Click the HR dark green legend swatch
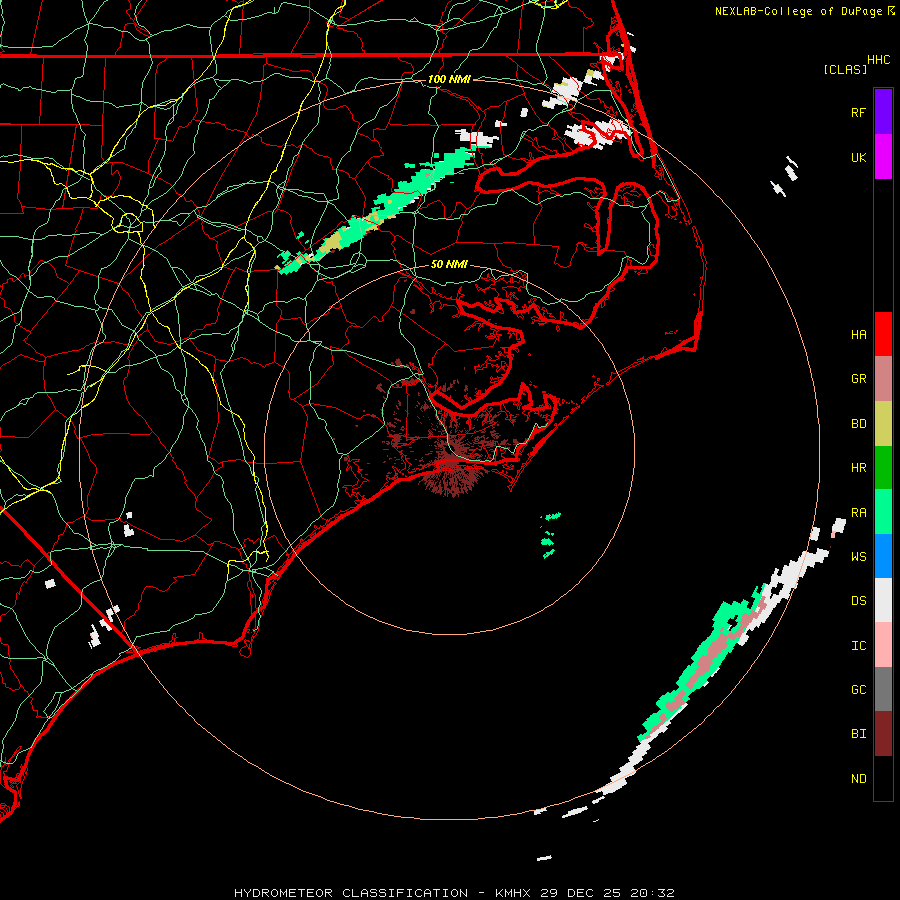The height and width of the screenshot is (900, 900). coord(883,468)
